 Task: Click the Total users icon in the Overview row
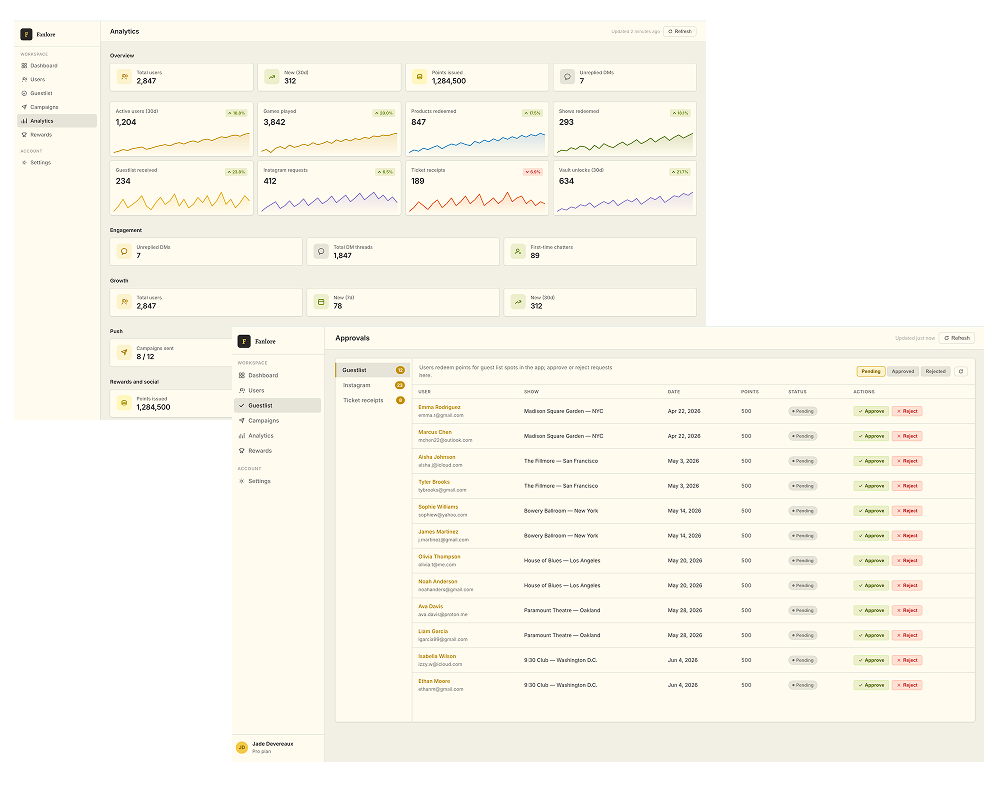124,76
